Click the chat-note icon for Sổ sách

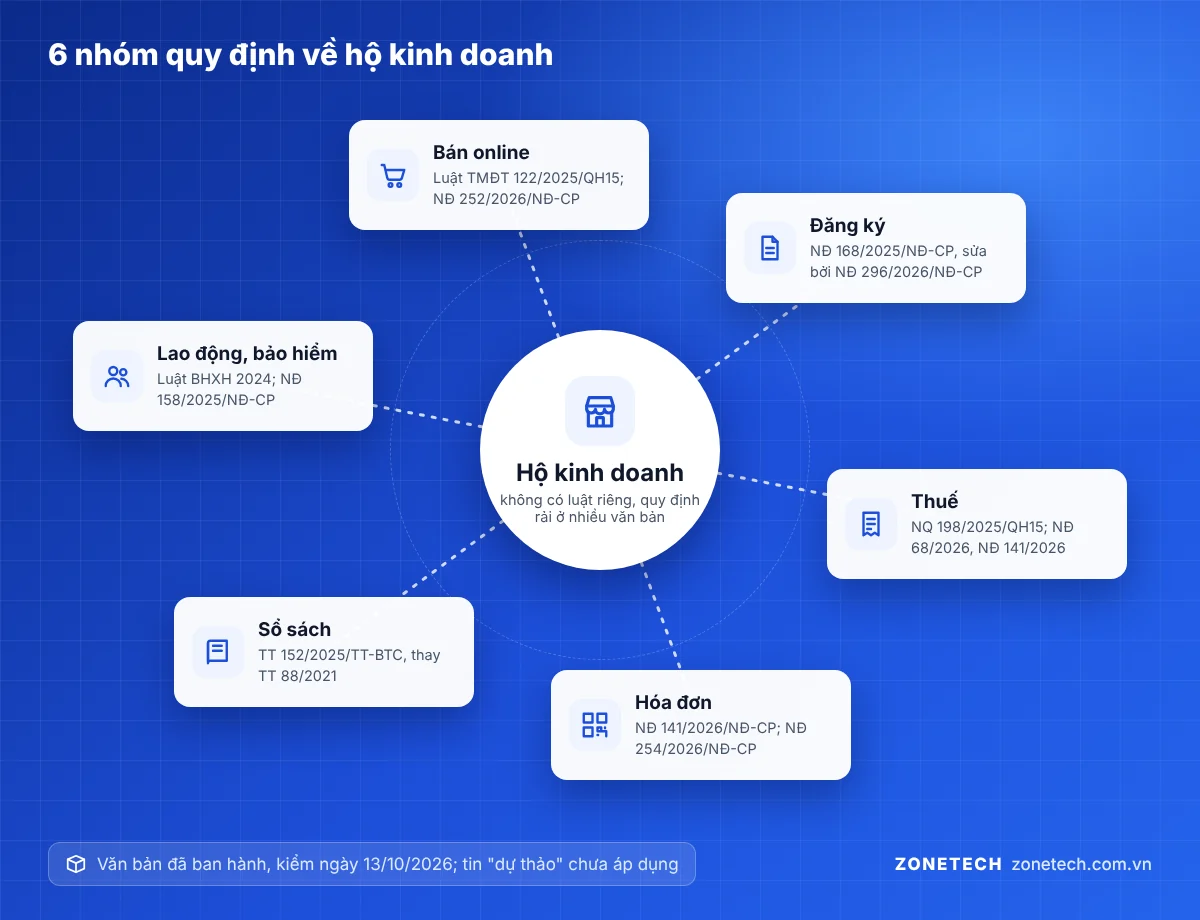pyautogui.click(x=218, y=652)
